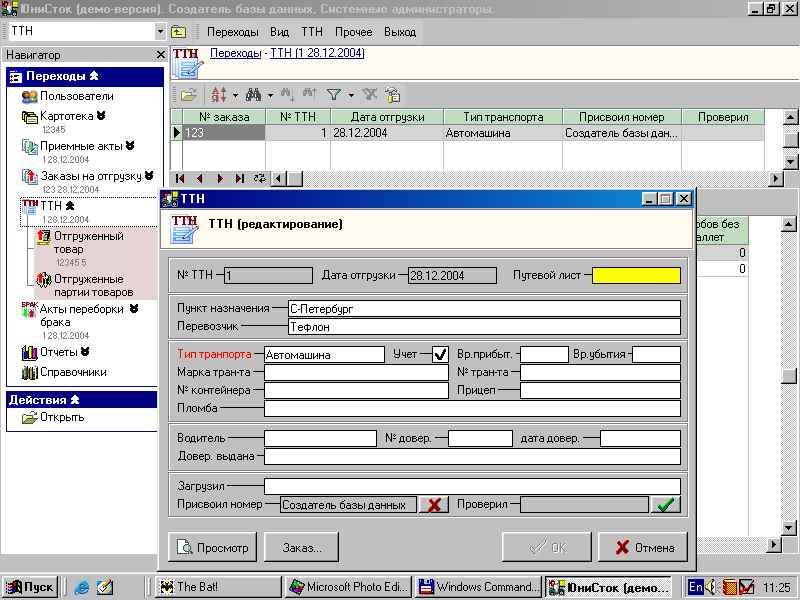Click the binoculars search icon in toolbar
Viewport: 800px width, 600px height.
(x=252, y=95)
